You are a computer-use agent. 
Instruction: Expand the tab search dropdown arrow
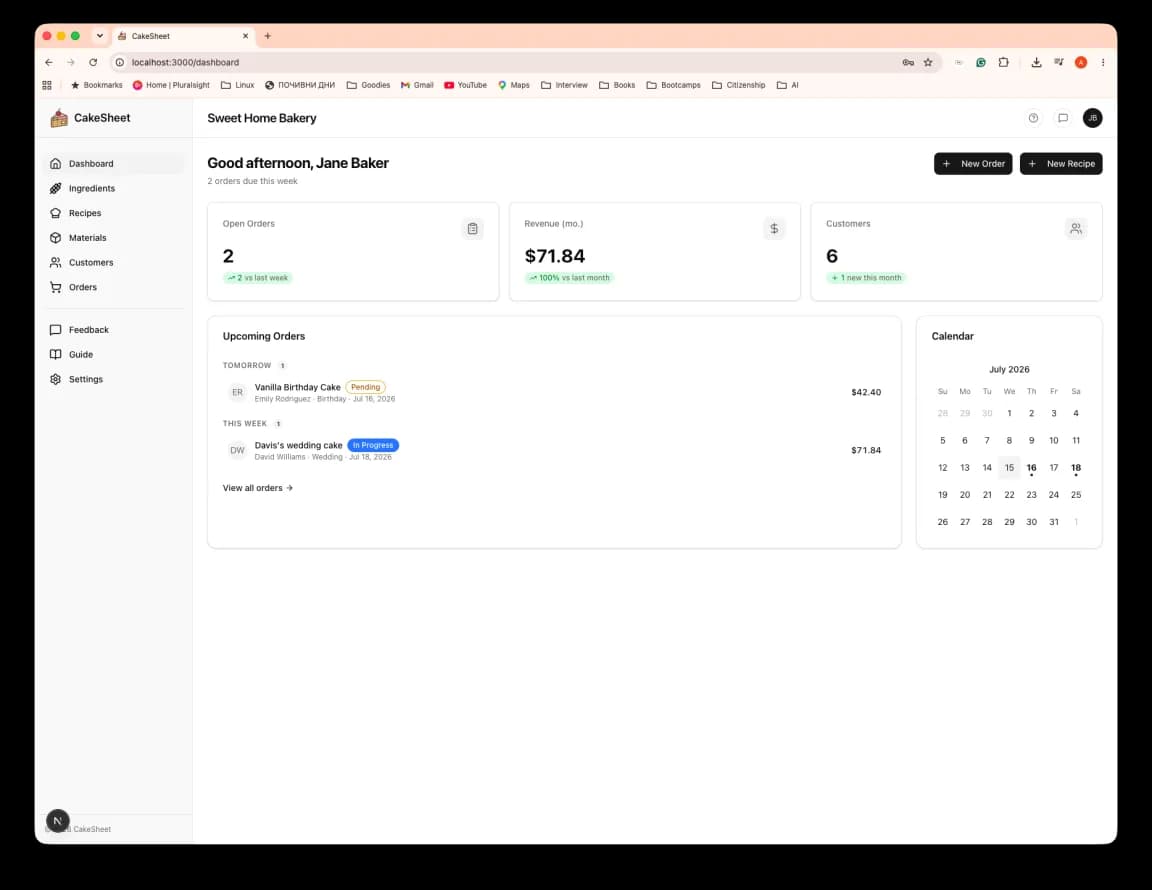click(x=100, y=36)
